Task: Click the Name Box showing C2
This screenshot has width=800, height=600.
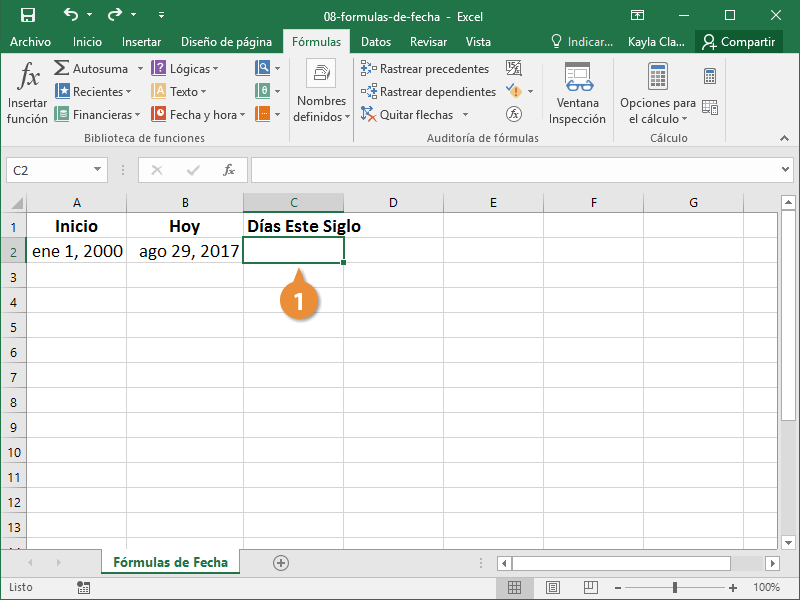Action: (x=49, y=170)
